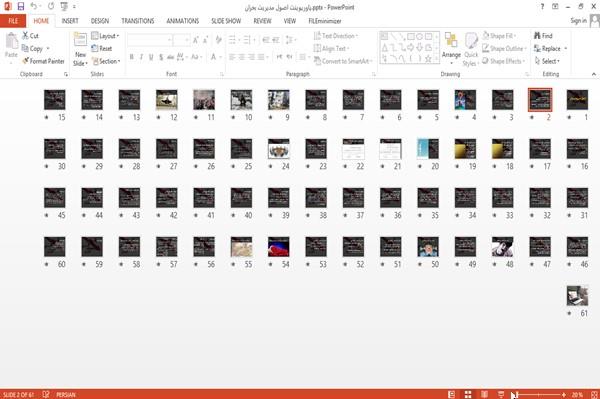Switch to the INSERT tab
600x399 pixels.
pyautogui.click(x=70, y=21)
